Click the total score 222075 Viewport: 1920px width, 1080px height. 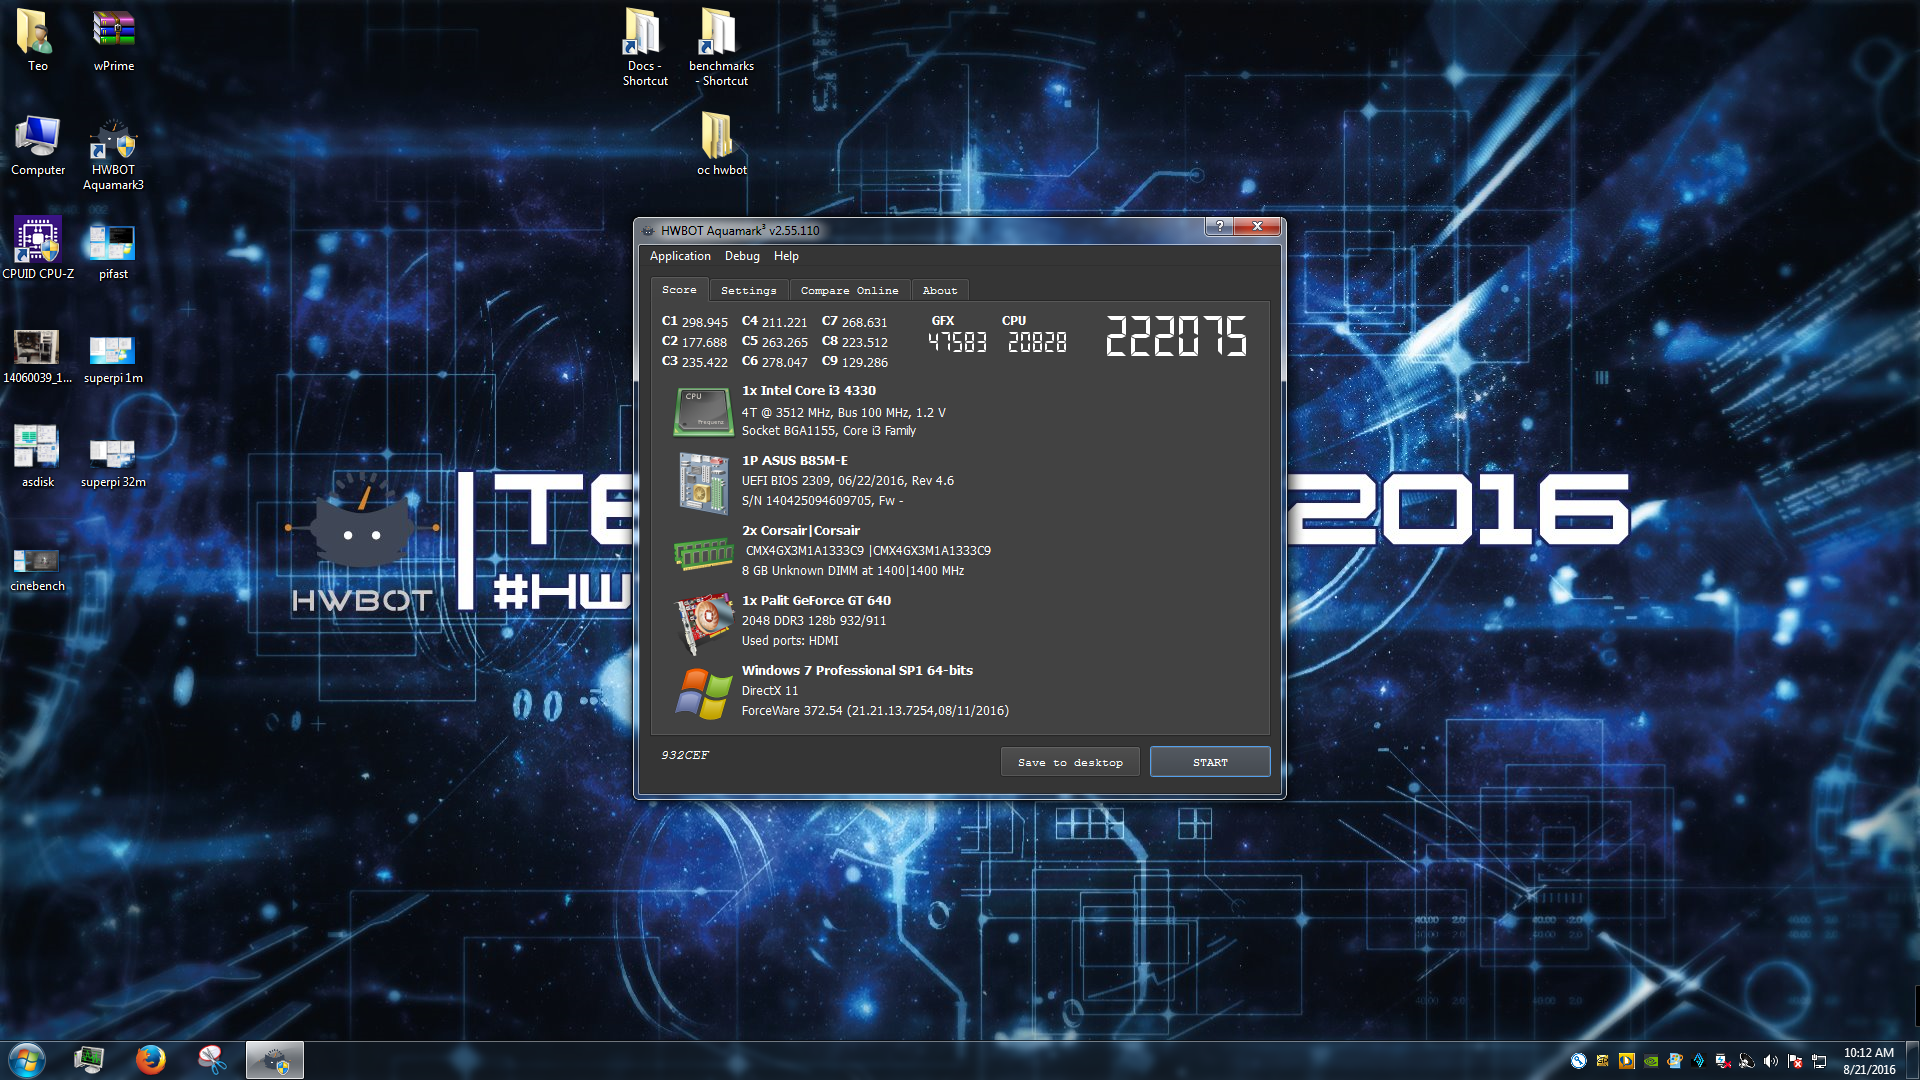(x=1176, y=336)
